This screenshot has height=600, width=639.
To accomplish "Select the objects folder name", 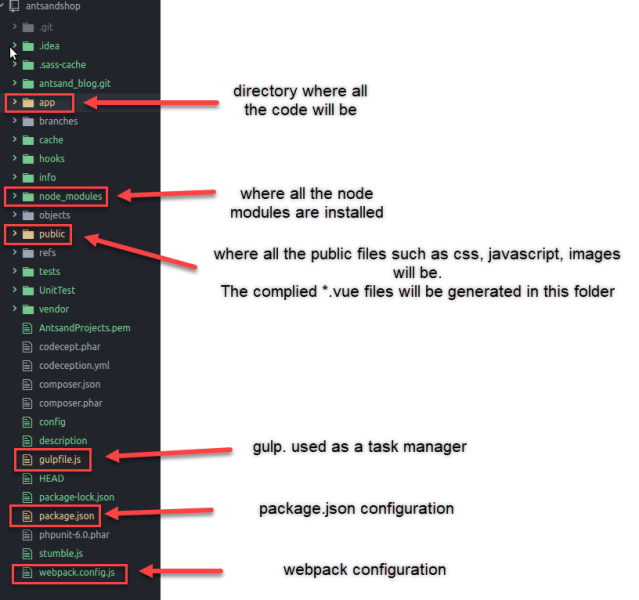I will [55, 215].
